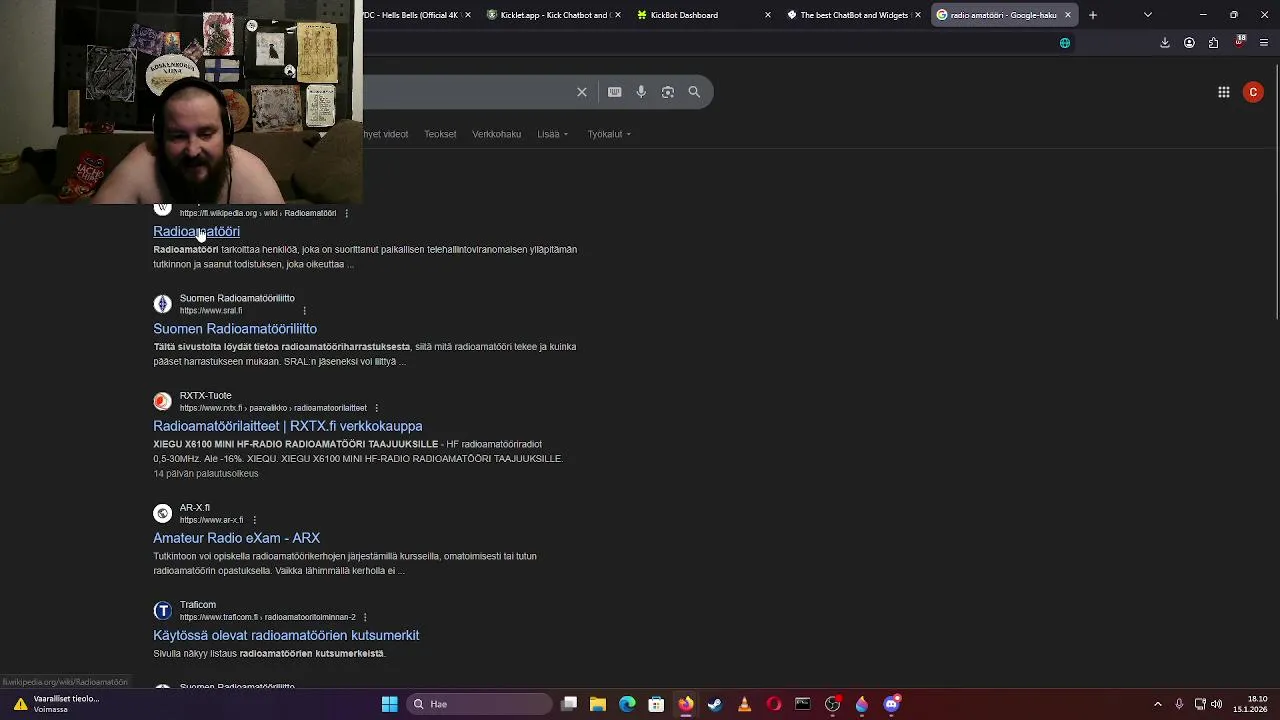Open Opera browser from taskbar

coord(773,704)
